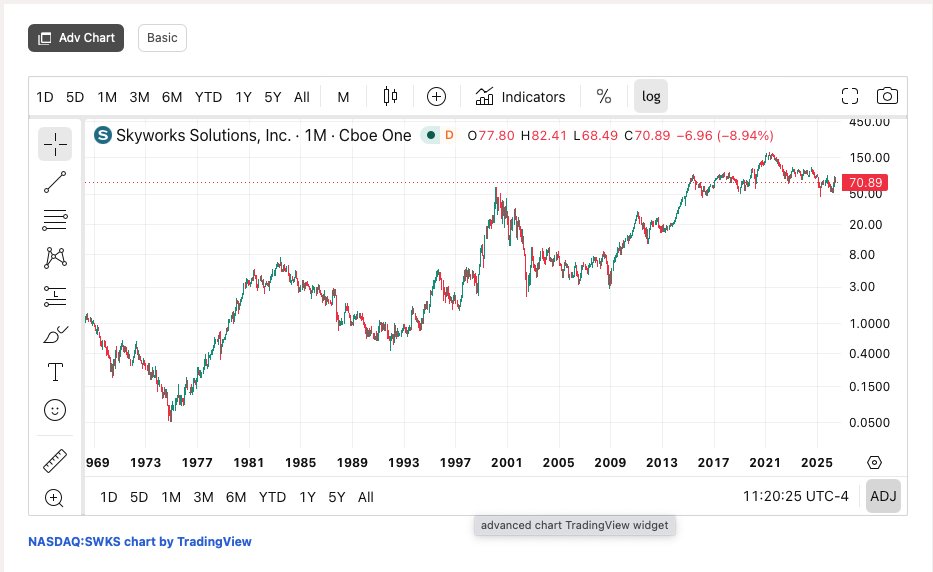Switch to Adv Chart tab

pyautogui.click(x=76, y=38)
